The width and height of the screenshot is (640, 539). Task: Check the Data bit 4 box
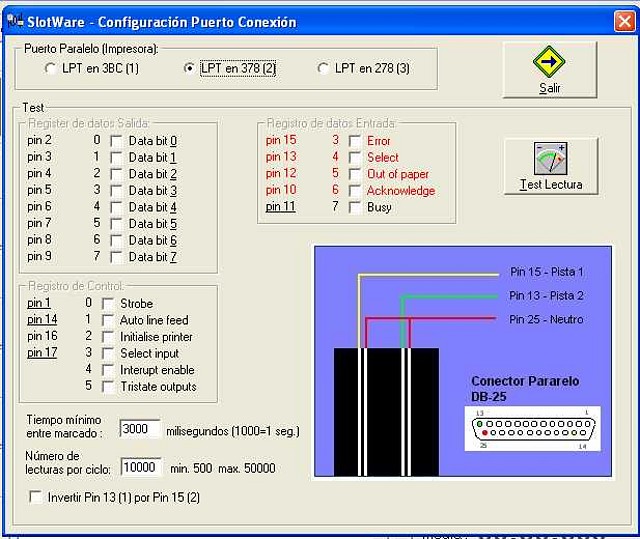pyautogui.click(x=116, y=207)
